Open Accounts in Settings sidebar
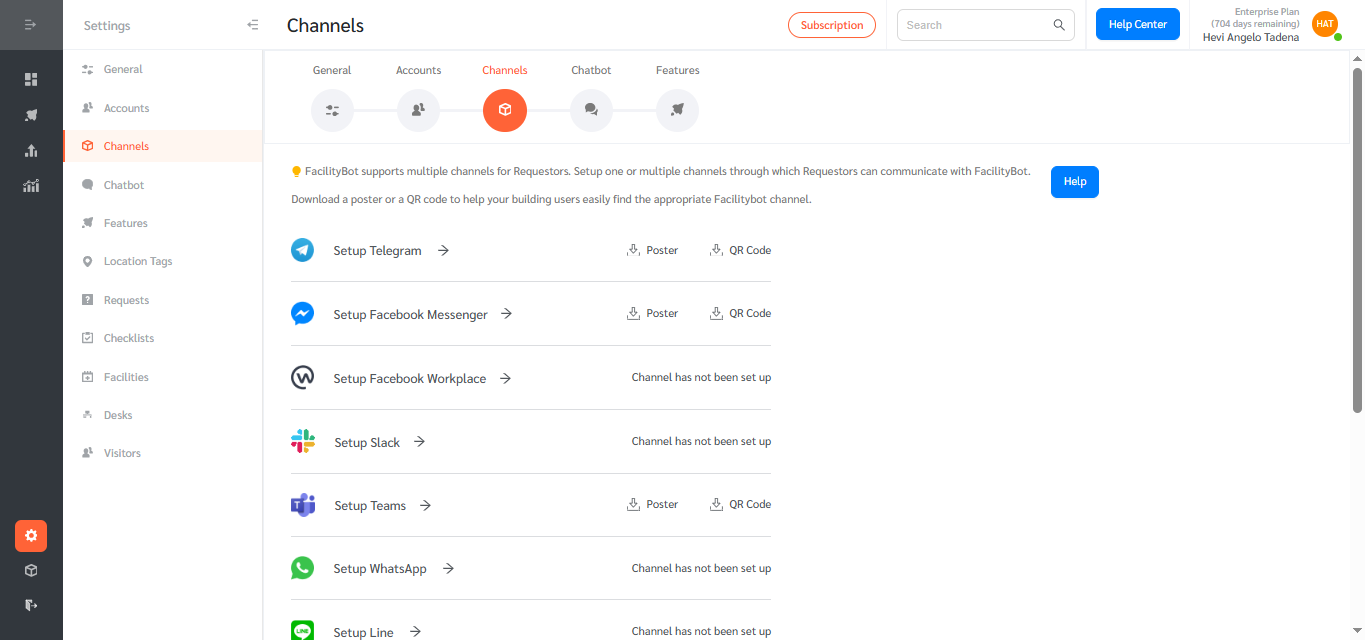This screenshot has height=640, width=1365. [162, 108]
